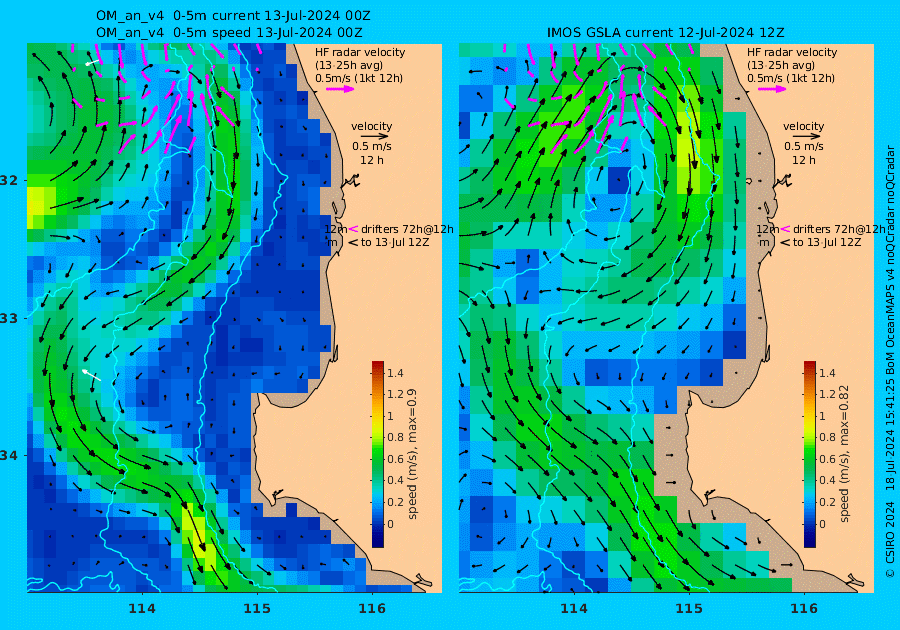Click 'speed (m/s), max=0.9' color bar label
This screenshot has width=900, height=630.
pos(412,454)
